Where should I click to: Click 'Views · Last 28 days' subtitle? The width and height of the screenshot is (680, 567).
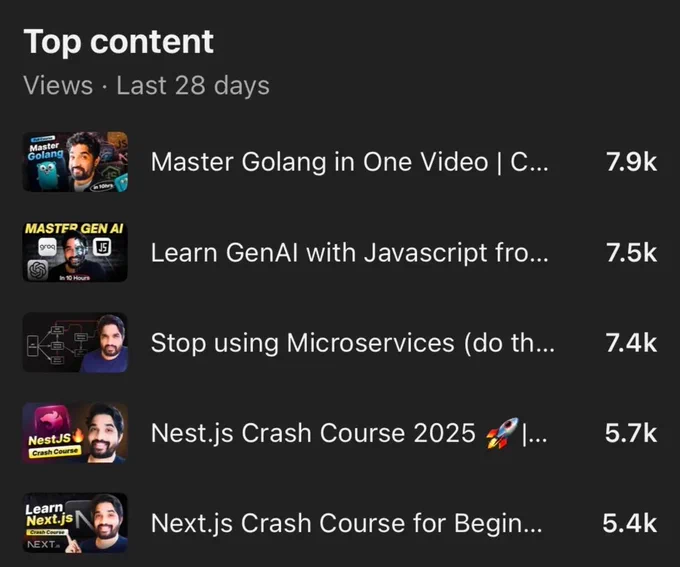click(147, 85)
